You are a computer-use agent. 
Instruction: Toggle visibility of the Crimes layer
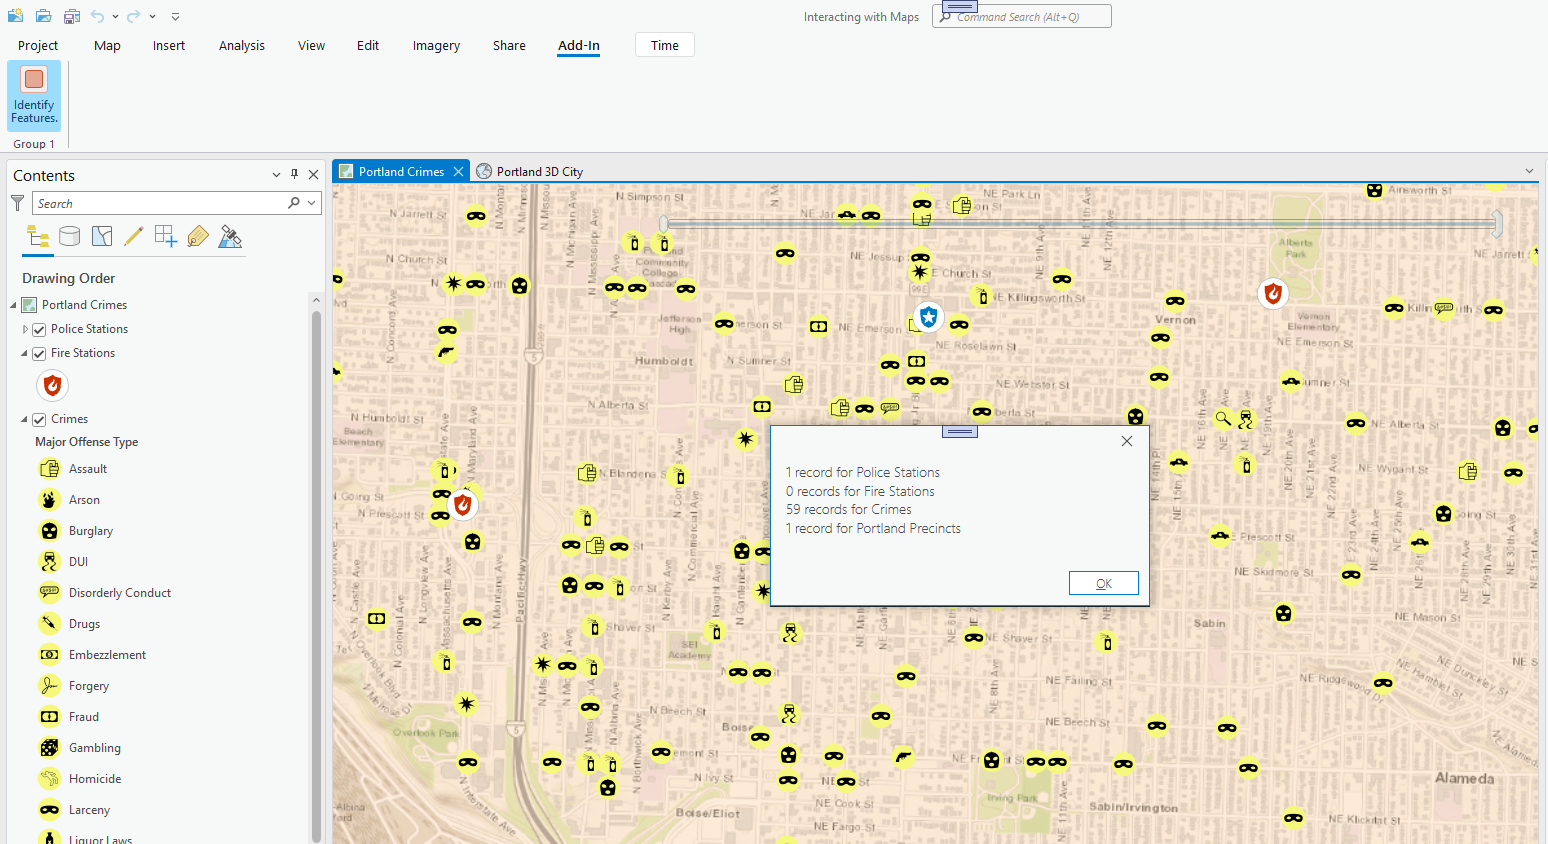(x=38, y=418)
